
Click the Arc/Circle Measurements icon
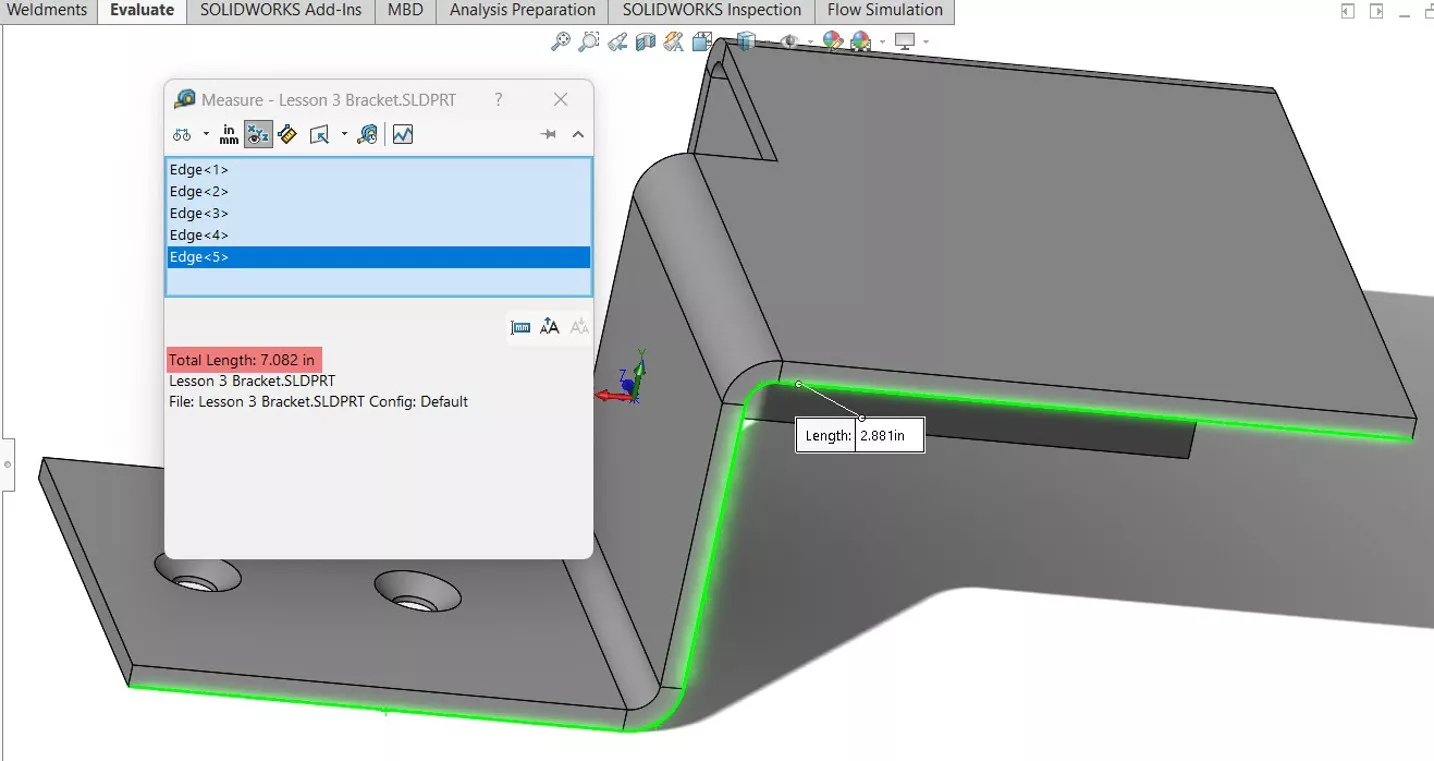182,134
